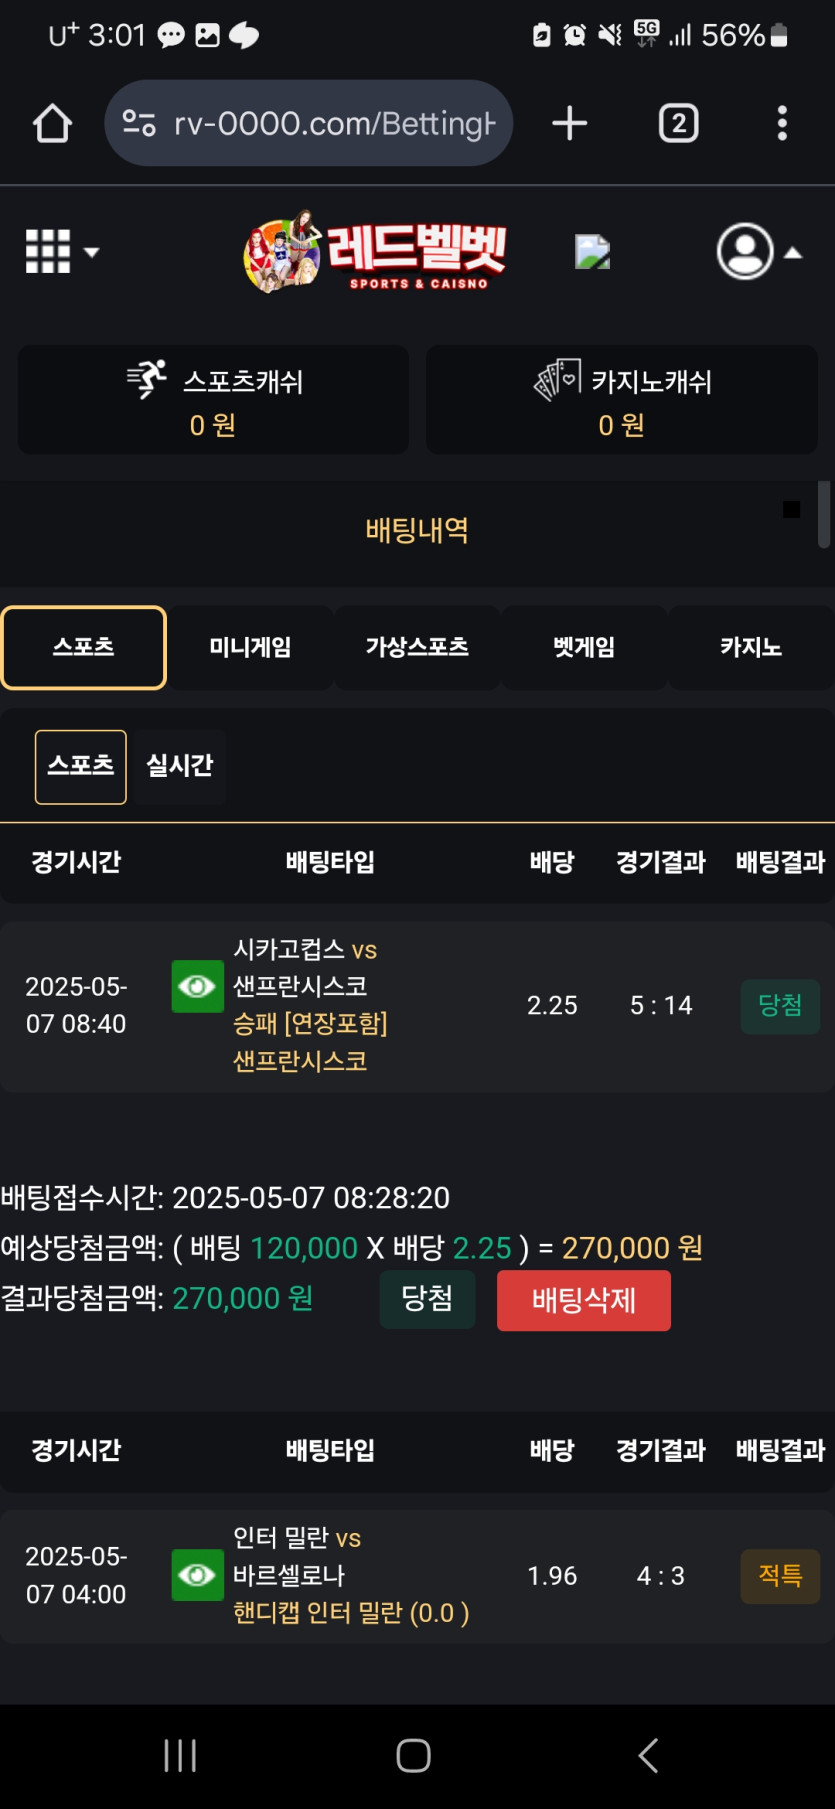Tap the Red Velvet sports logo
Image resolution: width=835 pixels, height=1809 pixels.
[x=376, y=252]
